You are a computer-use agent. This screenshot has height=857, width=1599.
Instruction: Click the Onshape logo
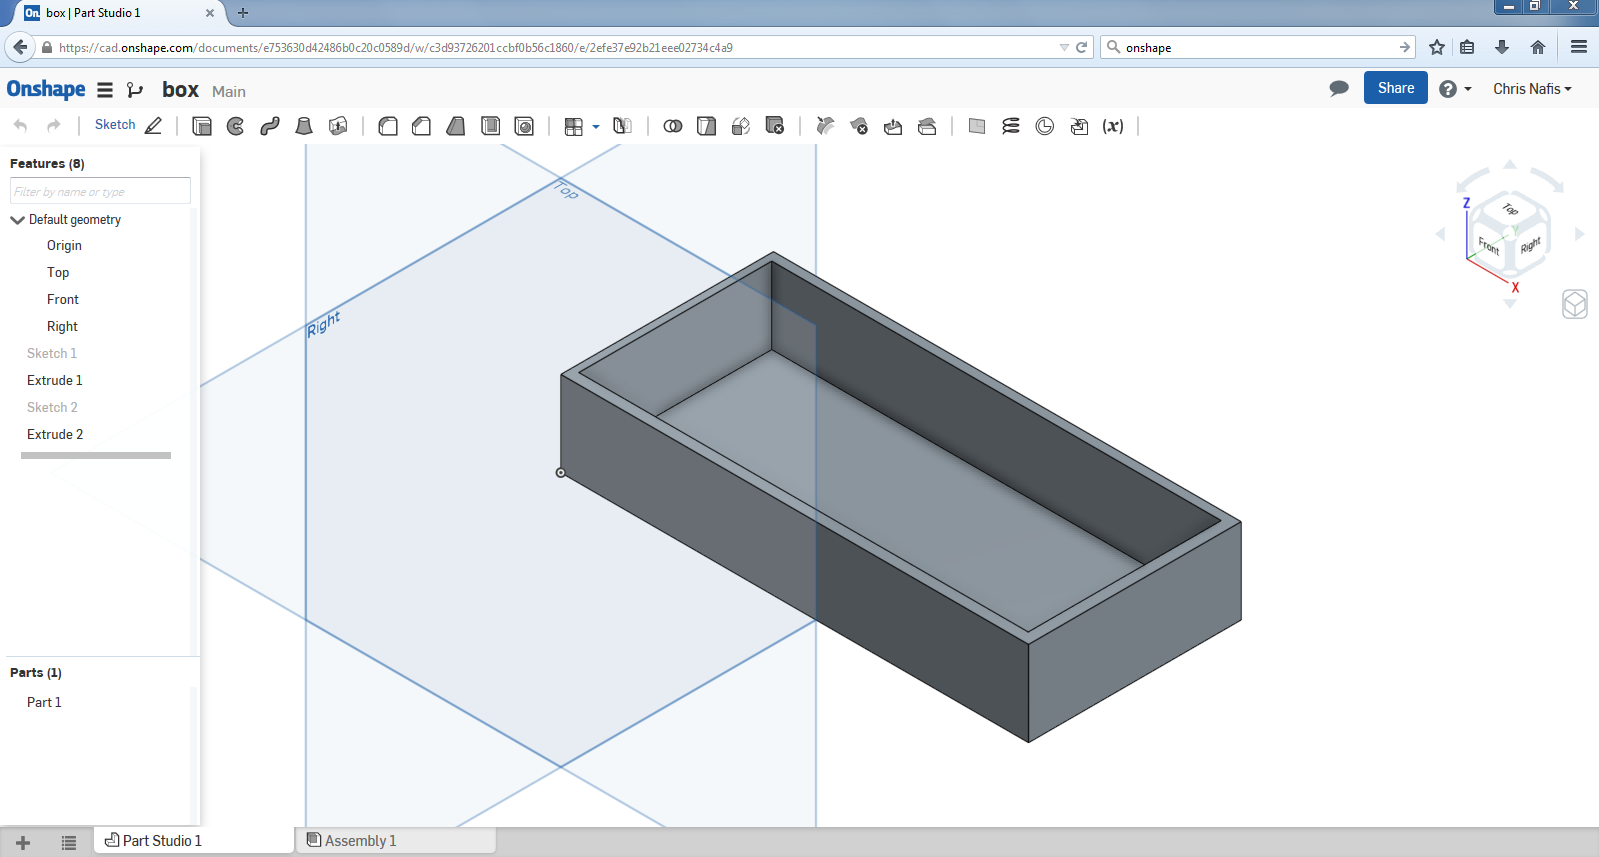click(46, 89)
